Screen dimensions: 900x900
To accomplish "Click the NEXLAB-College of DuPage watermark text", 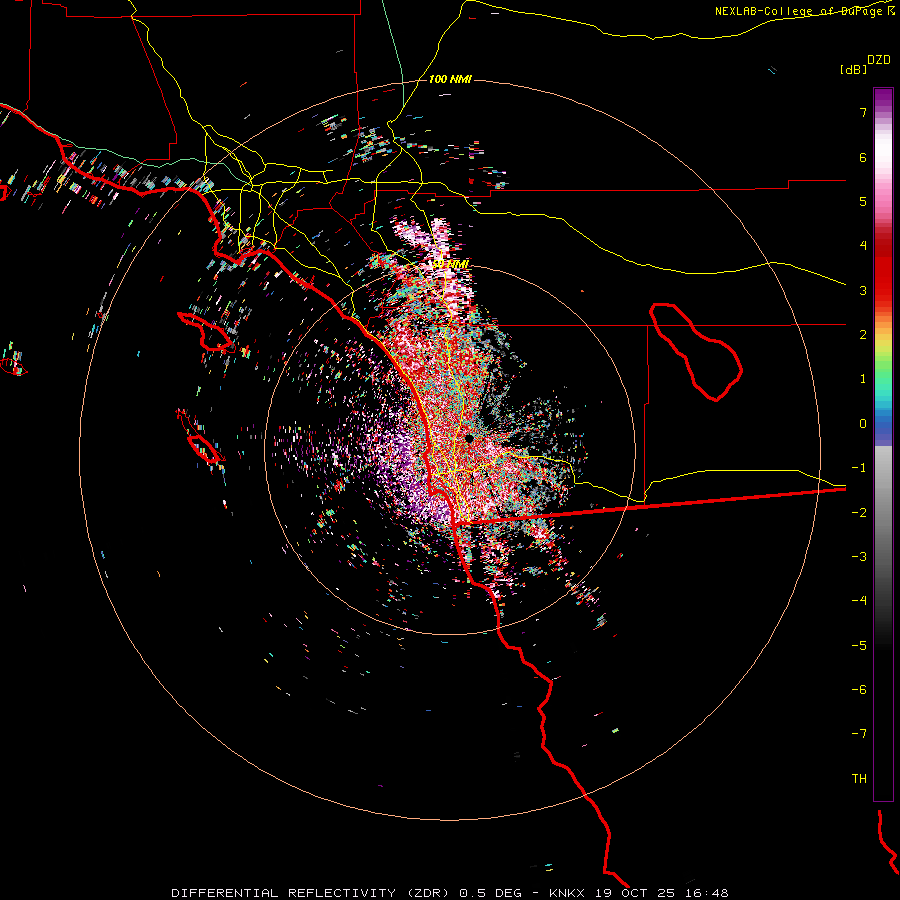I will [804, 11].
